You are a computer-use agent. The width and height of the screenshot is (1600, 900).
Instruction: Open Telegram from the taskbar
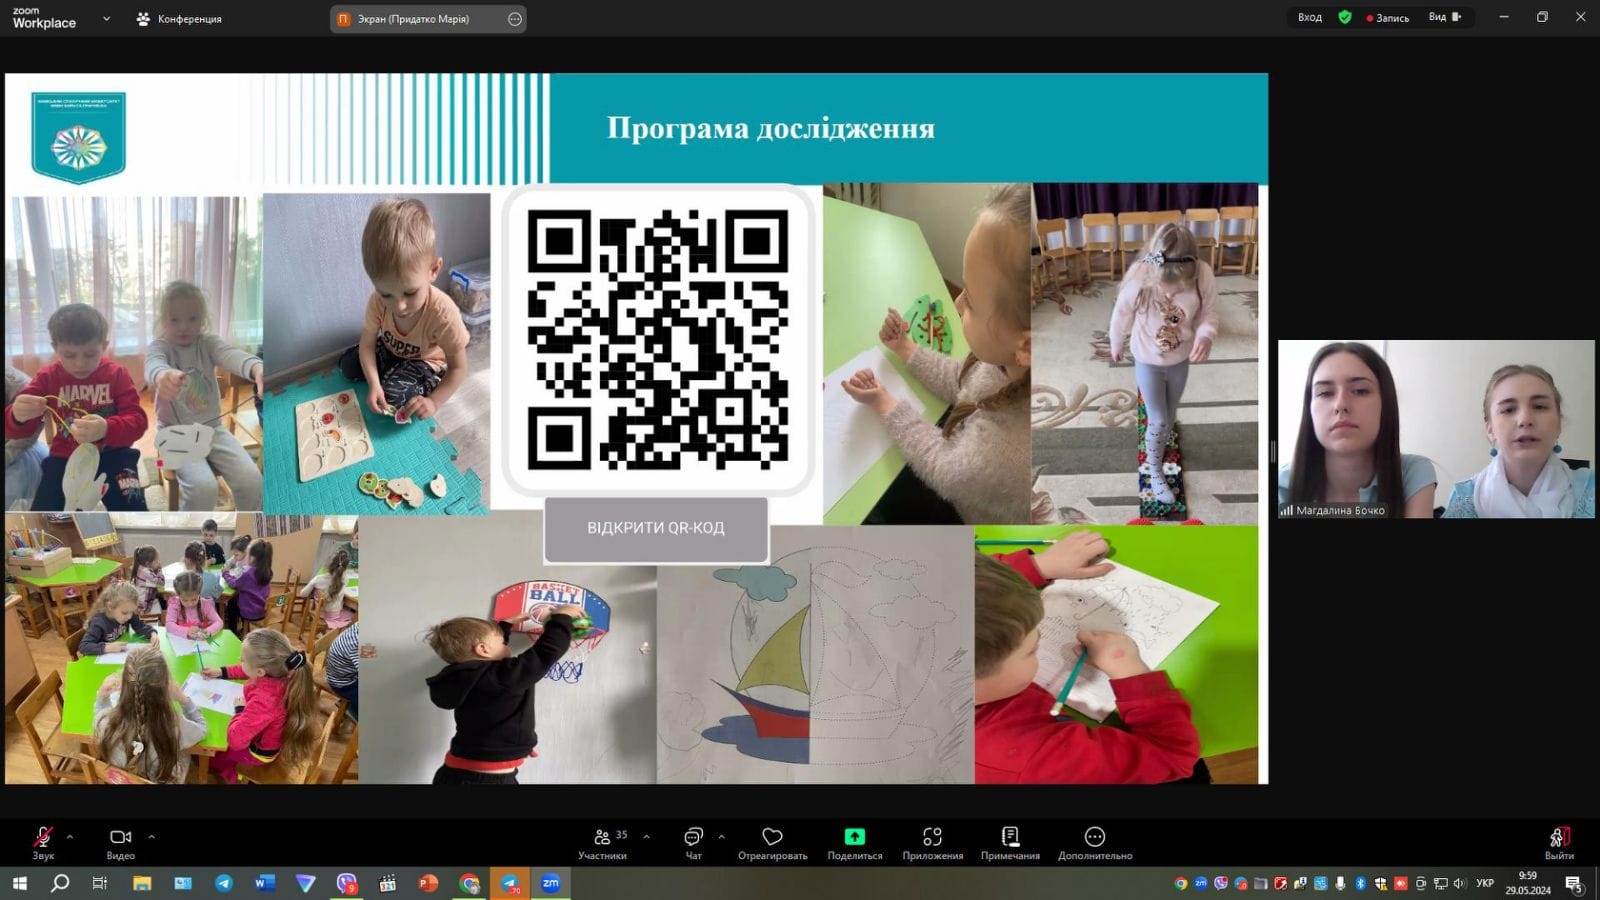223,883
